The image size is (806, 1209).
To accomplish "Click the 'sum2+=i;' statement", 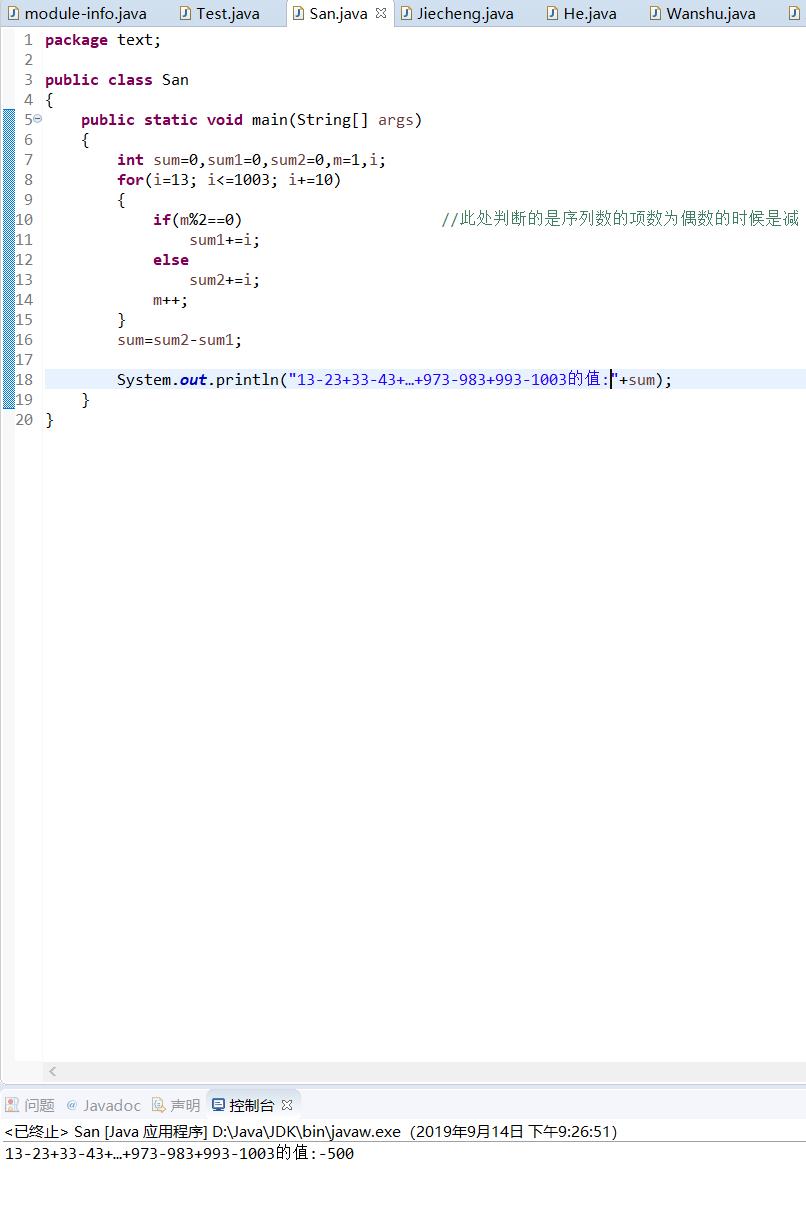I will pyautogui.click(x=225, y=280).
